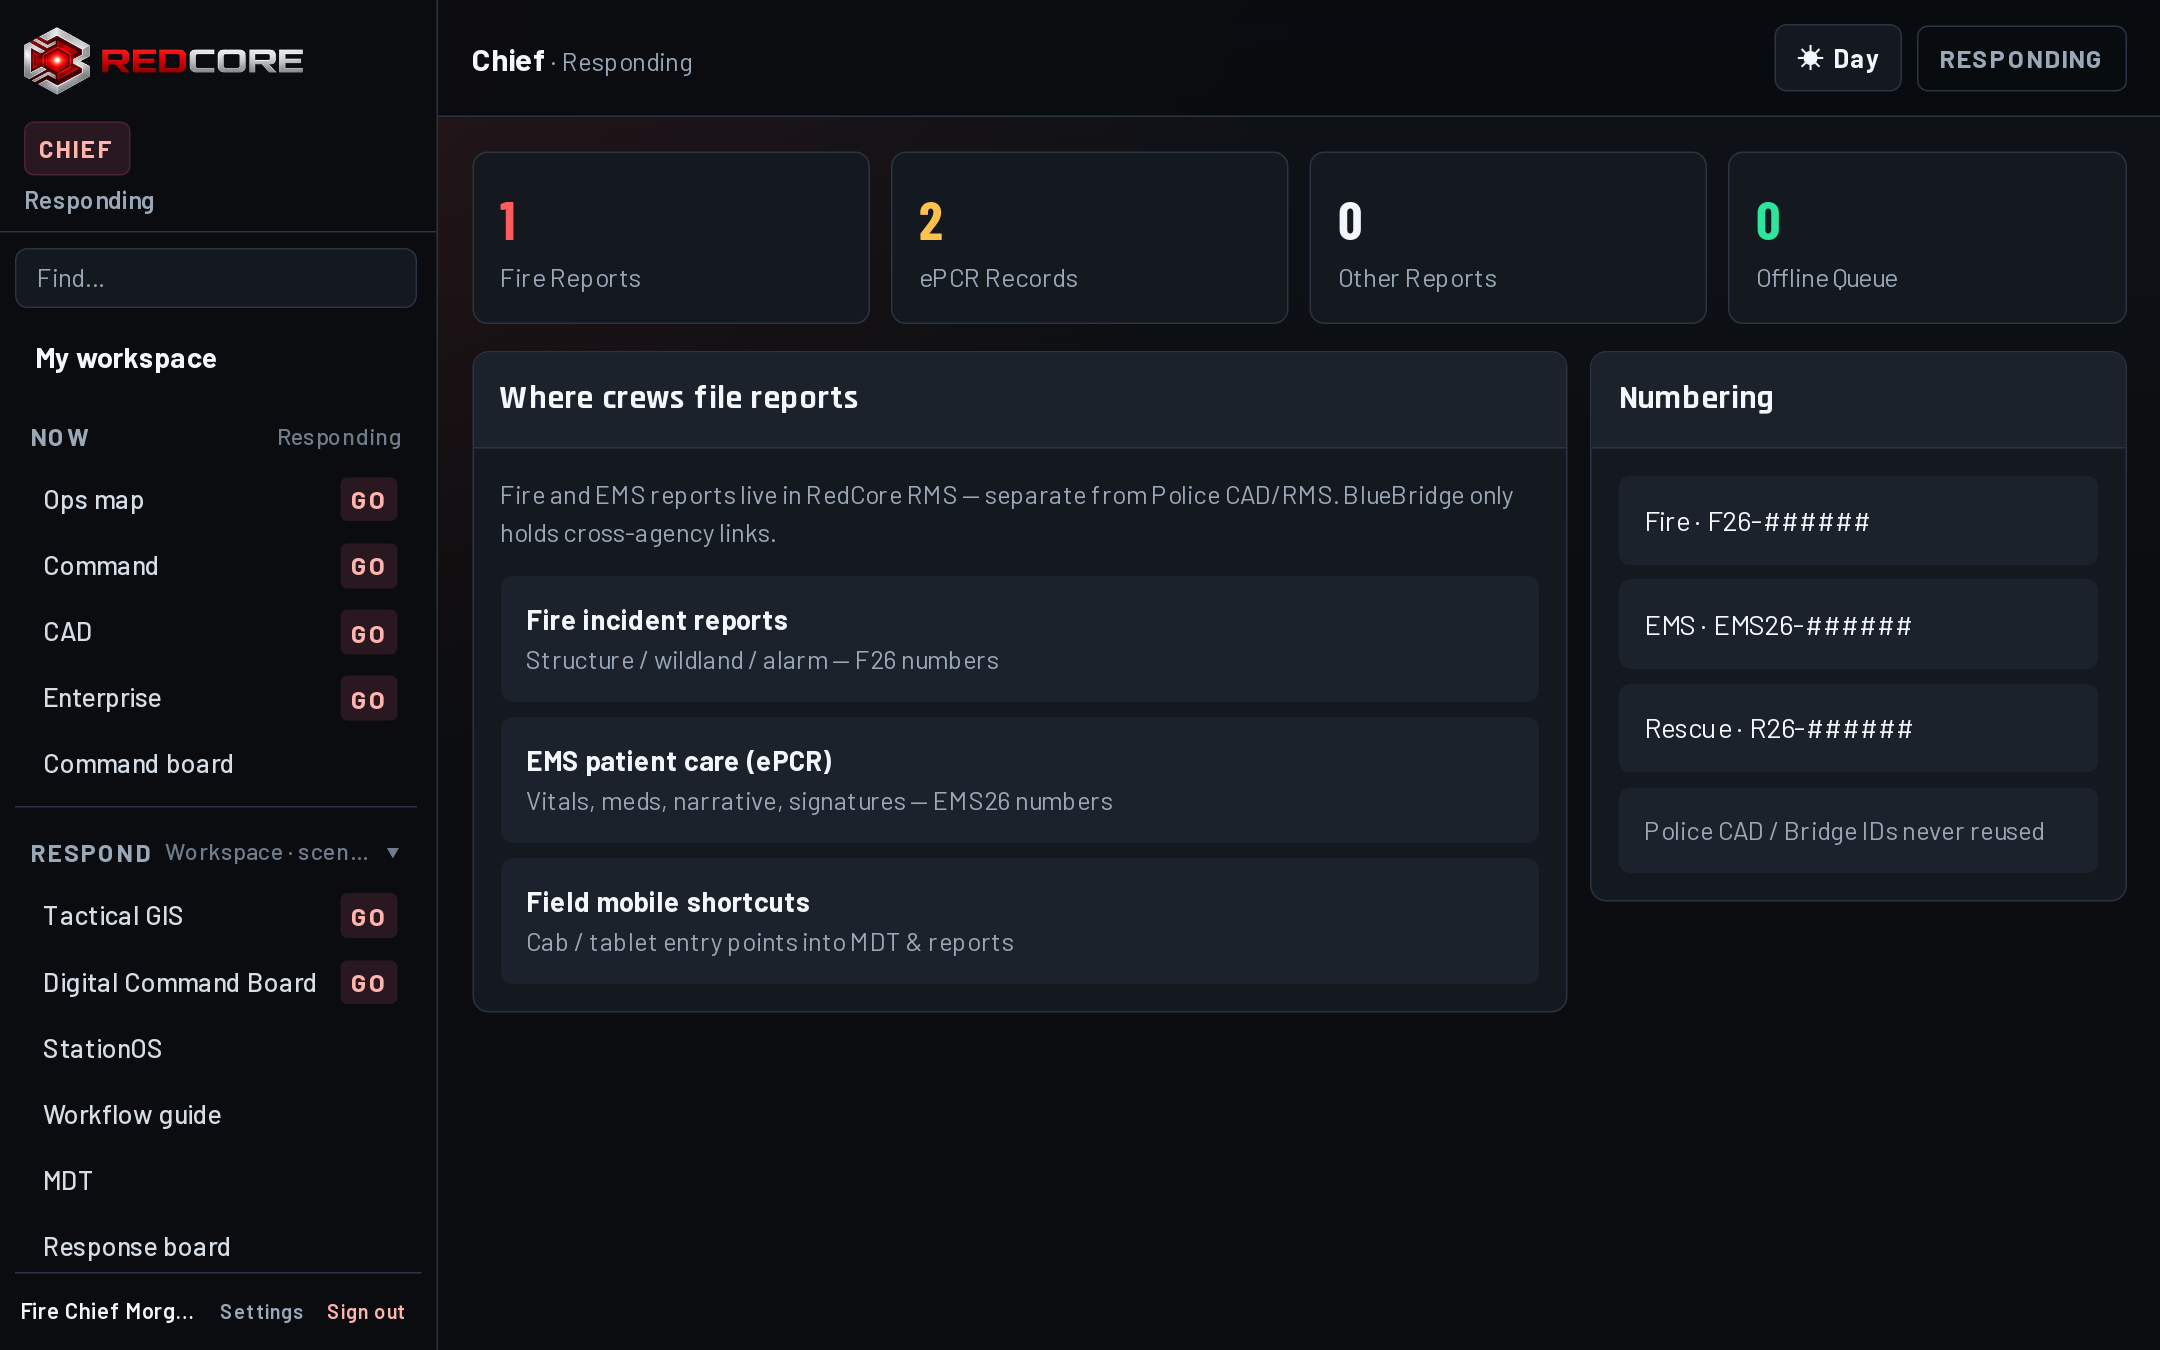Screen dimensions: 2160x1350
Task: Select Tactical GIS sidebar entry
Action: click(113, 916)
